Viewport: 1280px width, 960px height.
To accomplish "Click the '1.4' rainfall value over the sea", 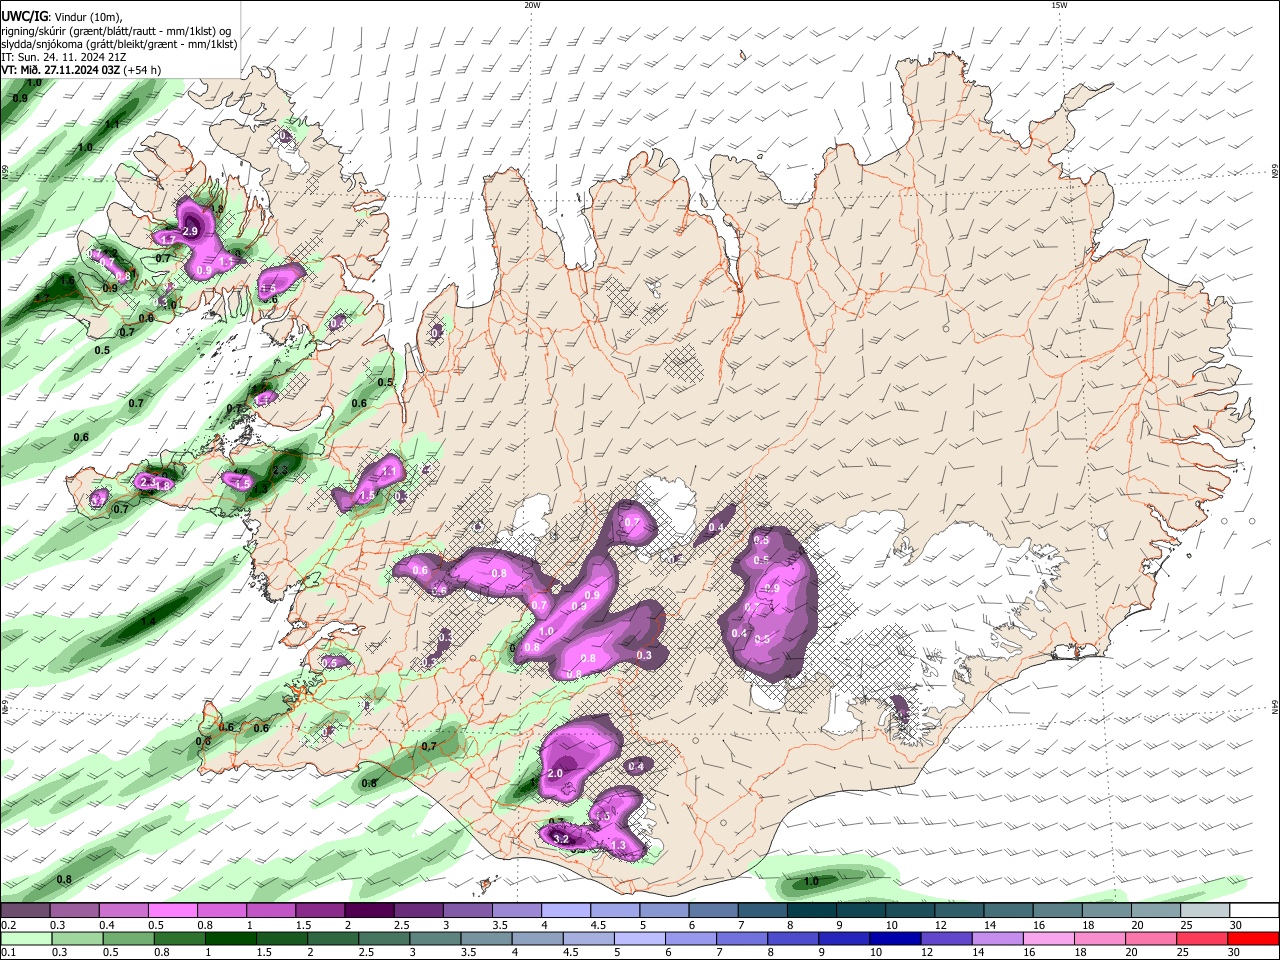I will 148,621.
